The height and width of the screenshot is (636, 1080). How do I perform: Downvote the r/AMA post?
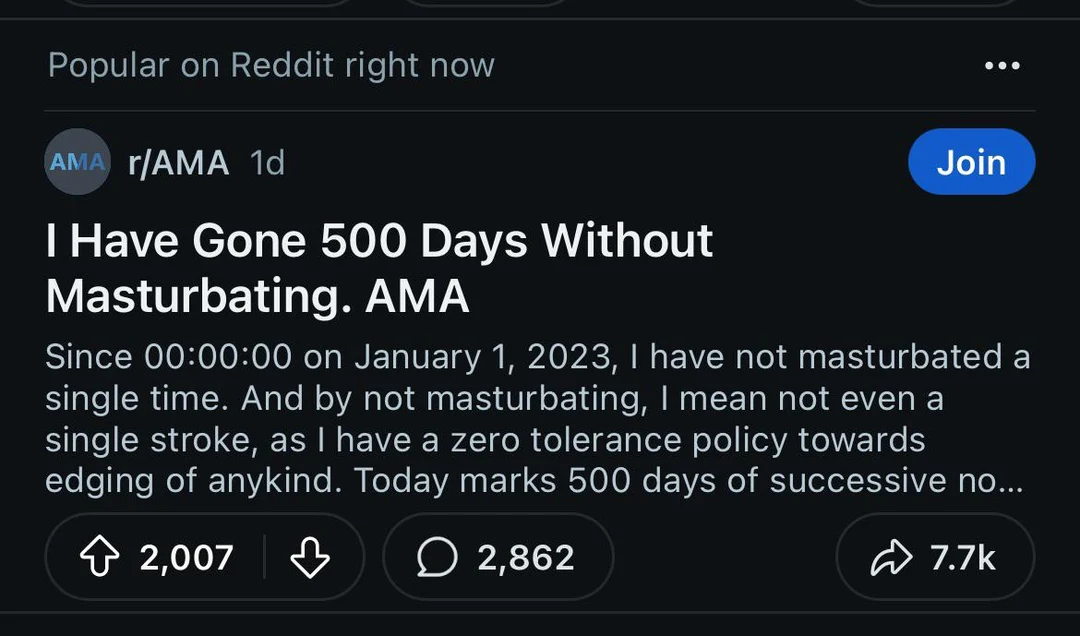point(309,558)
